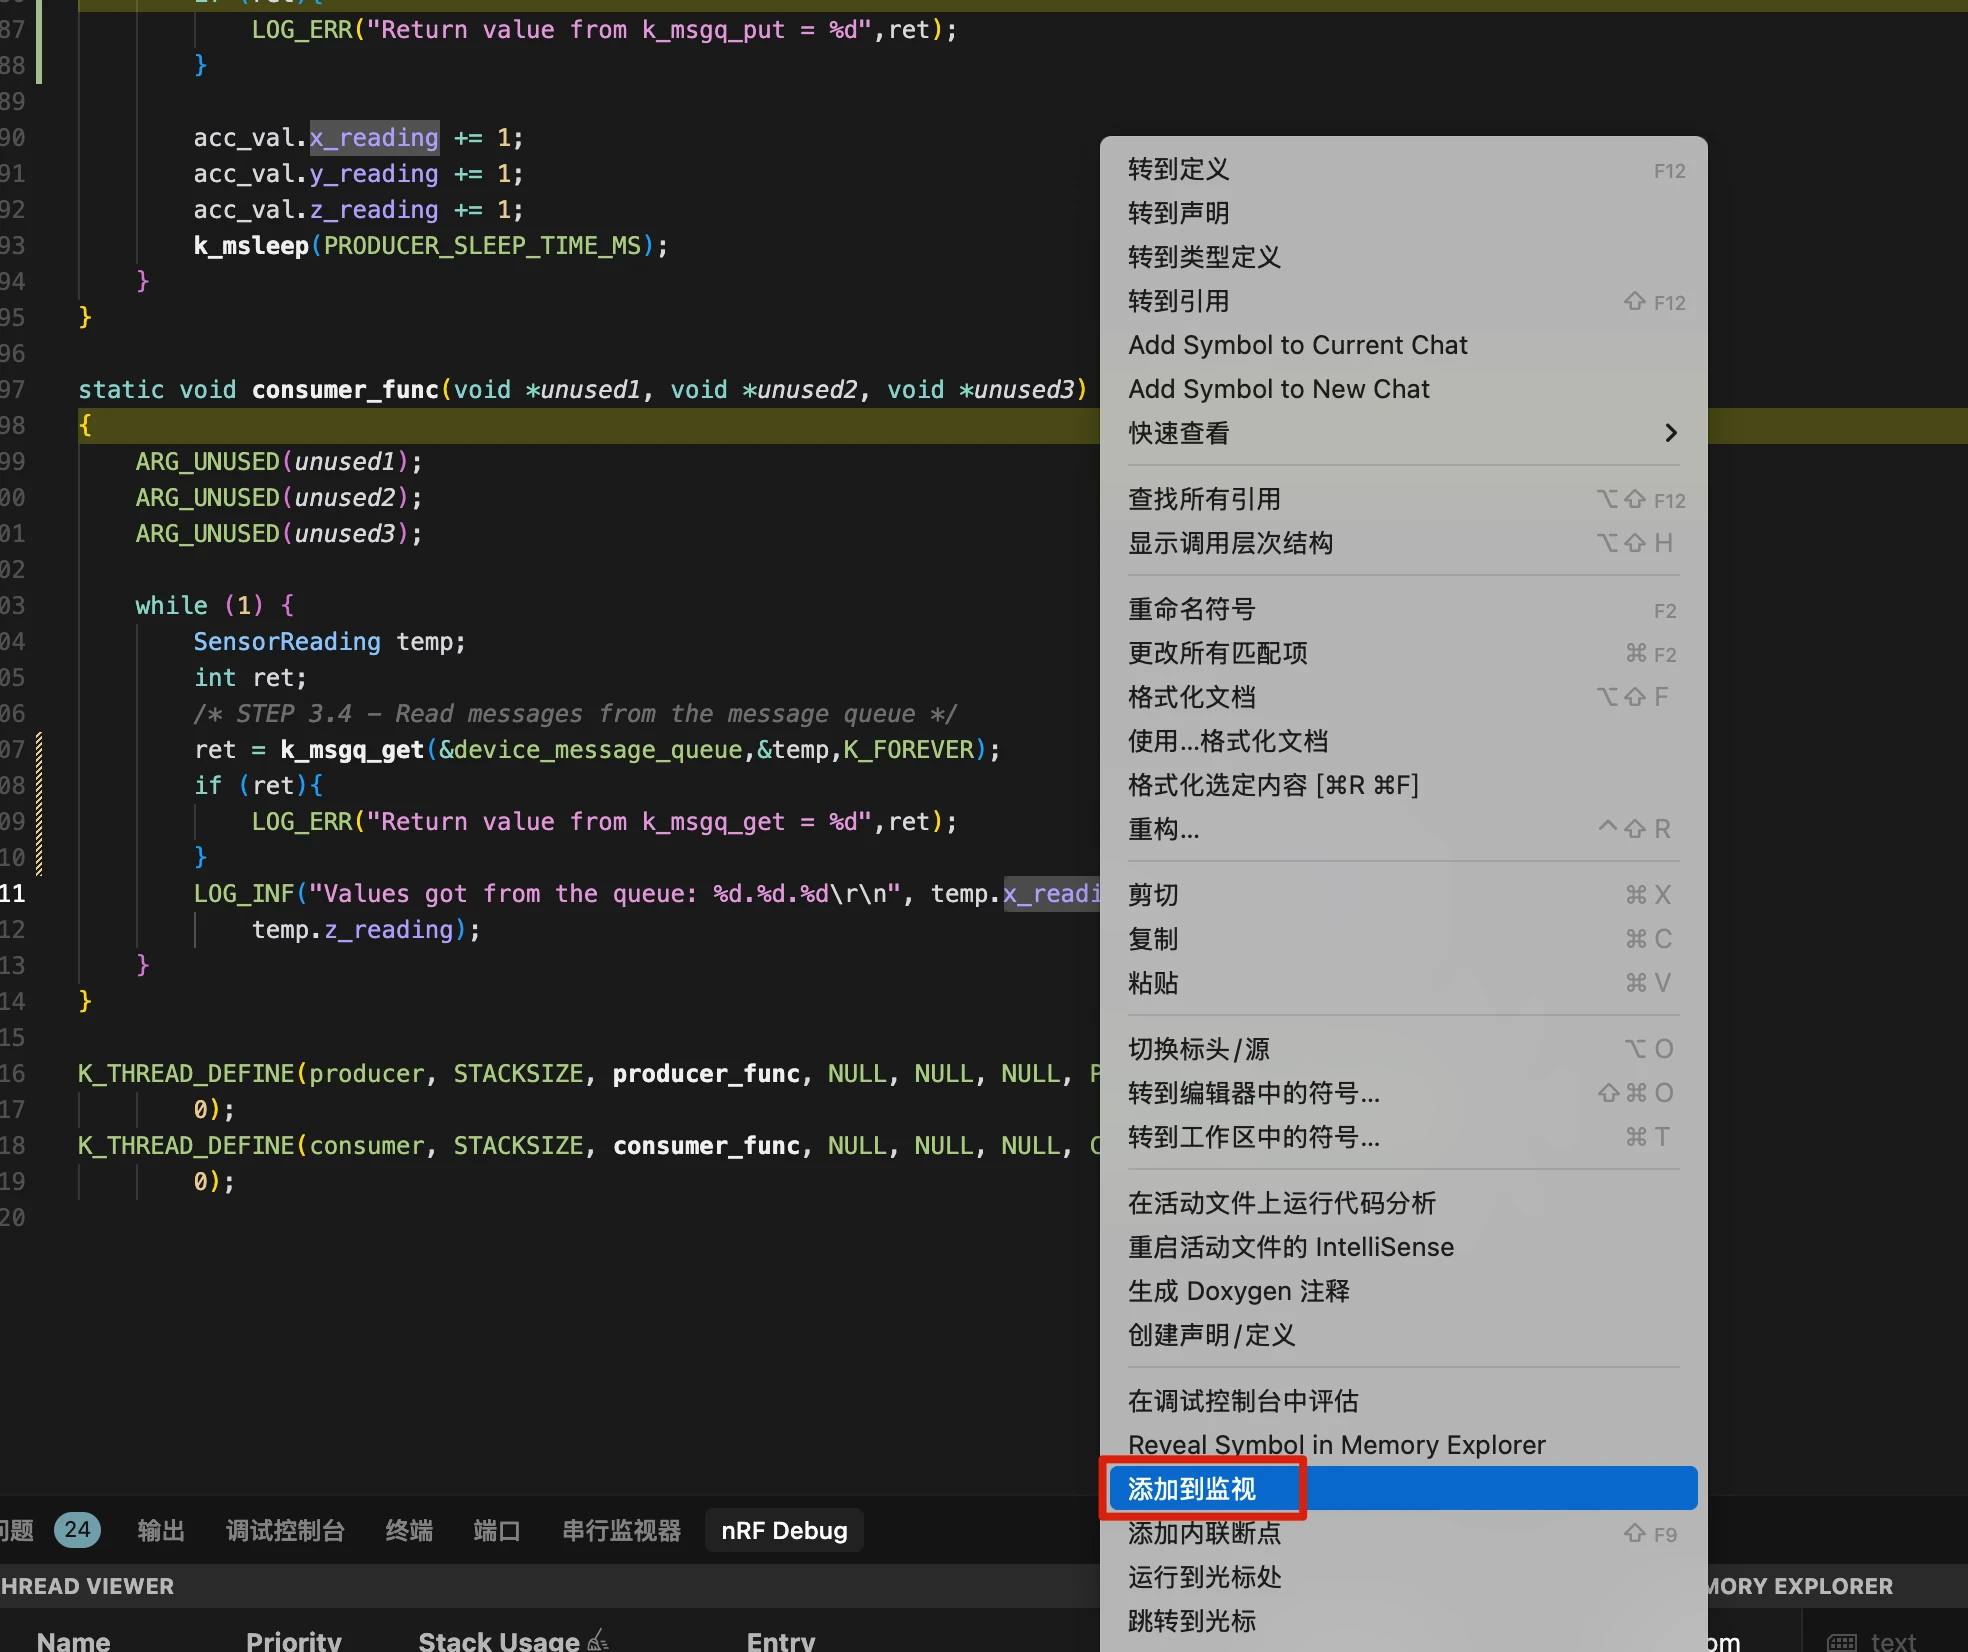The width and height of the screenshot is (1968, 1652).
Task: Choose 生成 Doxygen 注释 entry
Action: 1238,1291
